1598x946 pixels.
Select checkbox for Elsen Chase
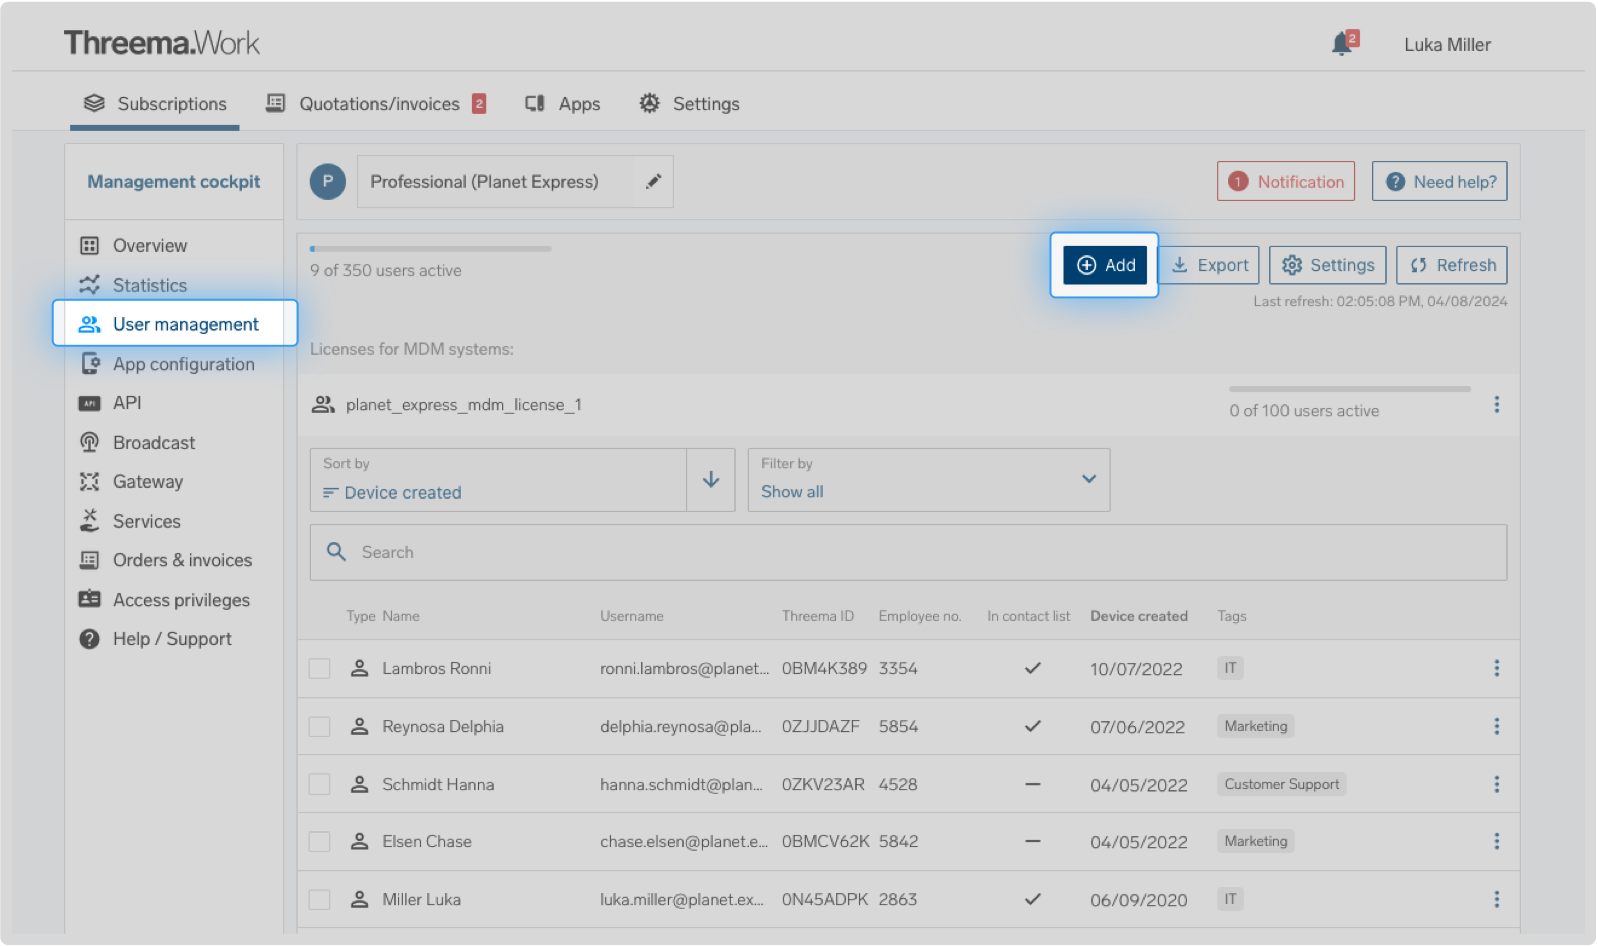(x=320, y=841)
